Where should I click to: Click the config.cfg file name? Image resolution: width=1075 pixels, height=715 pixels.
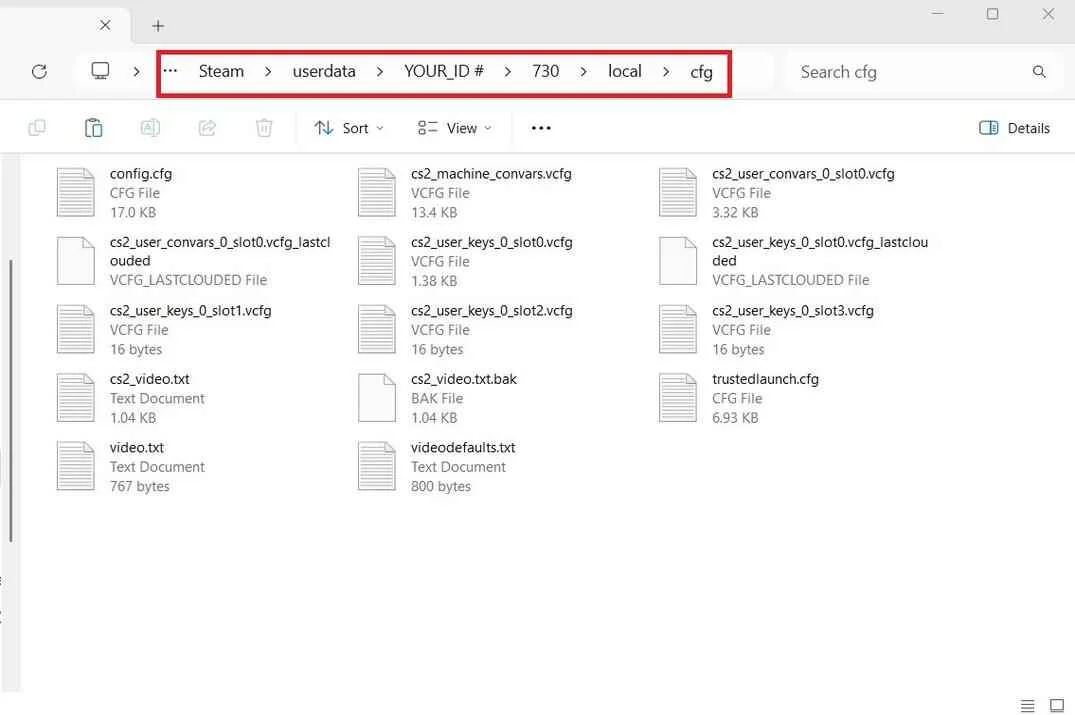click(141, 174)
